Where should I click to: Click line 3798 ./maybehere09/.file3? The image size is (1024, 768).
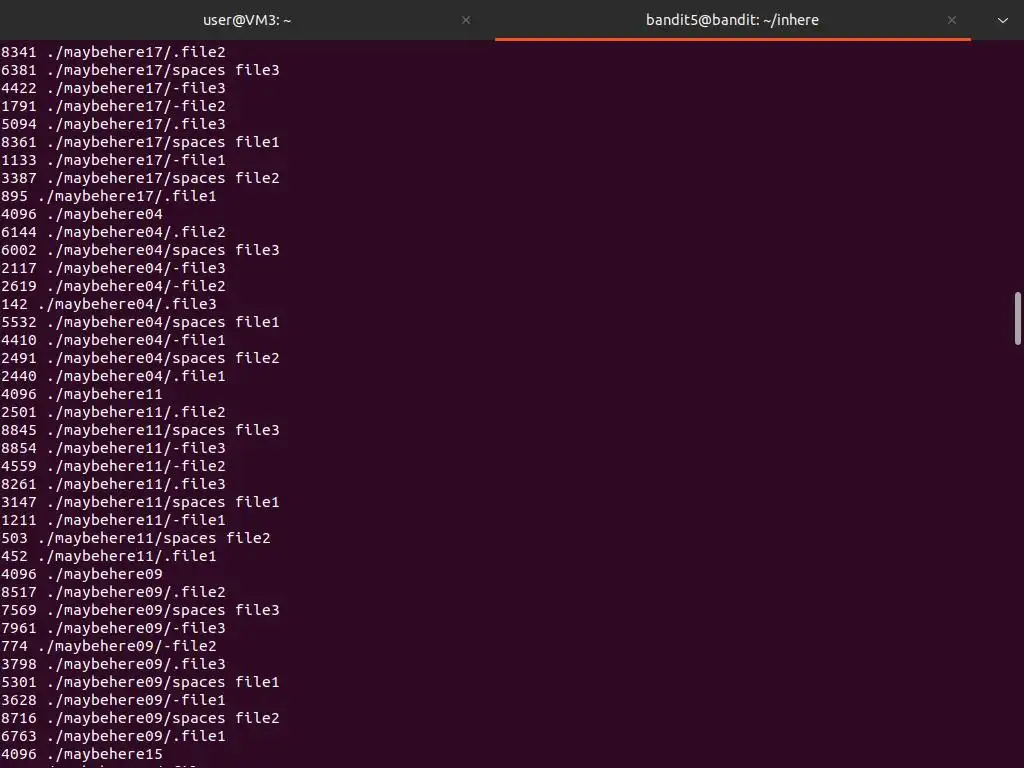pos(113,664)
